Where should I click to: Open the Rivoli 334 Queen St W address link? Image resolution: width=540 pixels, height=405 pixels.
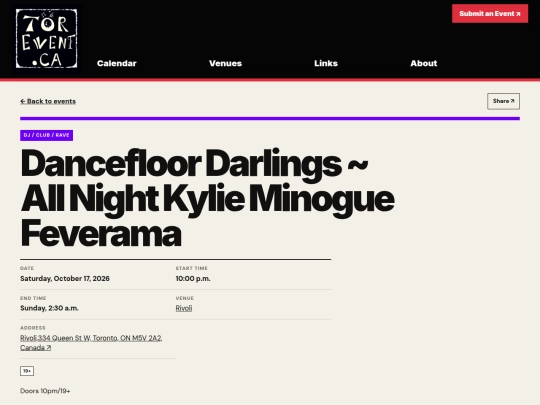tap(91, 343)
